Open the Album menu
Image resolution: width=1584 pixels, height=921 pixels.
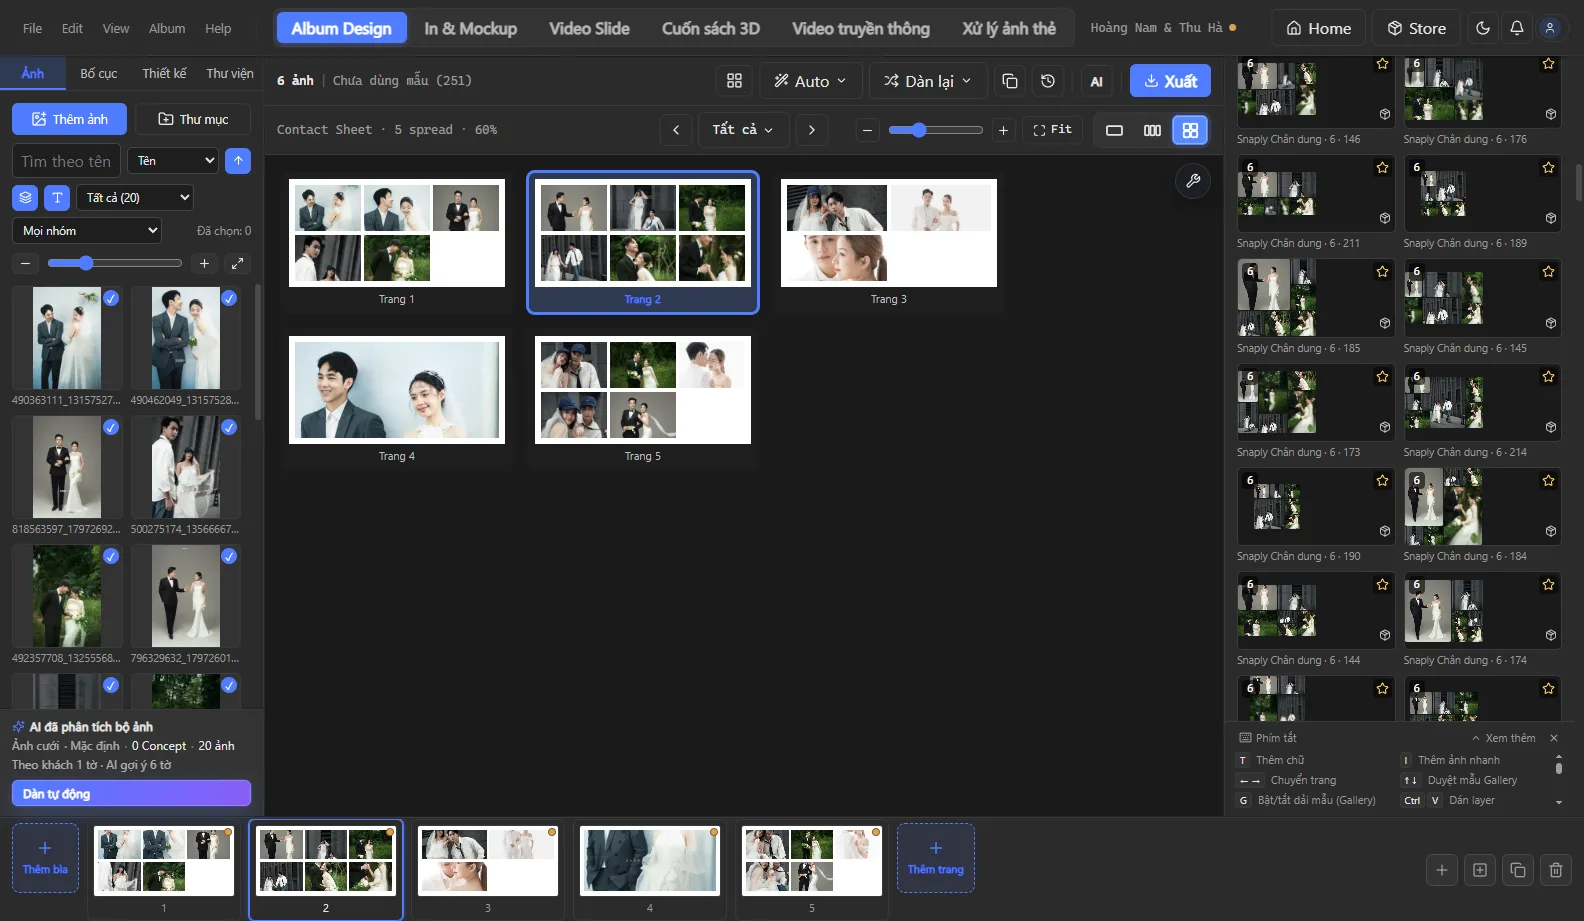coord(167,28)
